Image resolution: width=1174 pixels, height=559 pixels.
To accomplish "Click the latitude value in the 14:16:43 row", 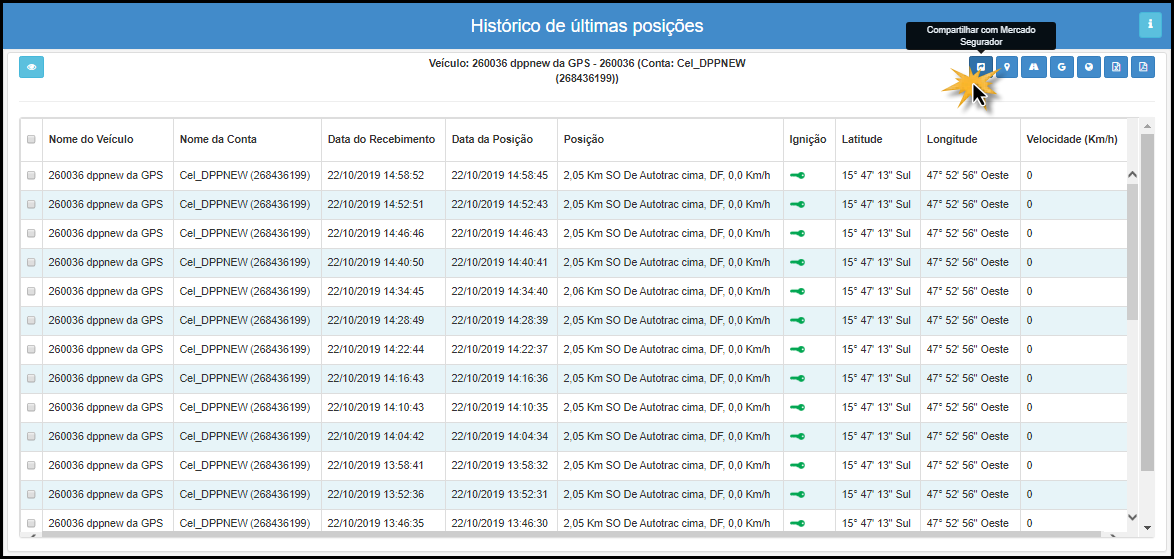I will tap(876, 379).
